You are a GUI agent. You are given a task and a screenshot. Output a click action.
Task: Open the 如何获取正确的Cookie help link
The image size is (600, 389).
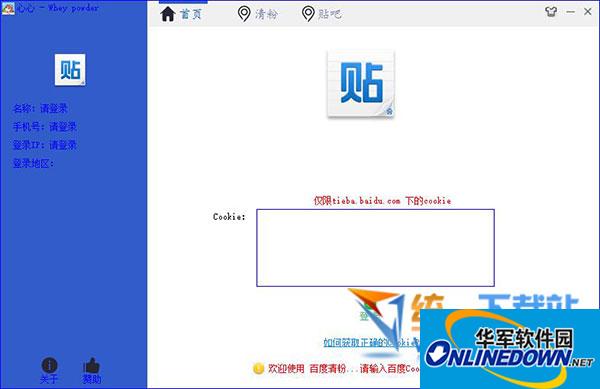click(x=371, y=342)
